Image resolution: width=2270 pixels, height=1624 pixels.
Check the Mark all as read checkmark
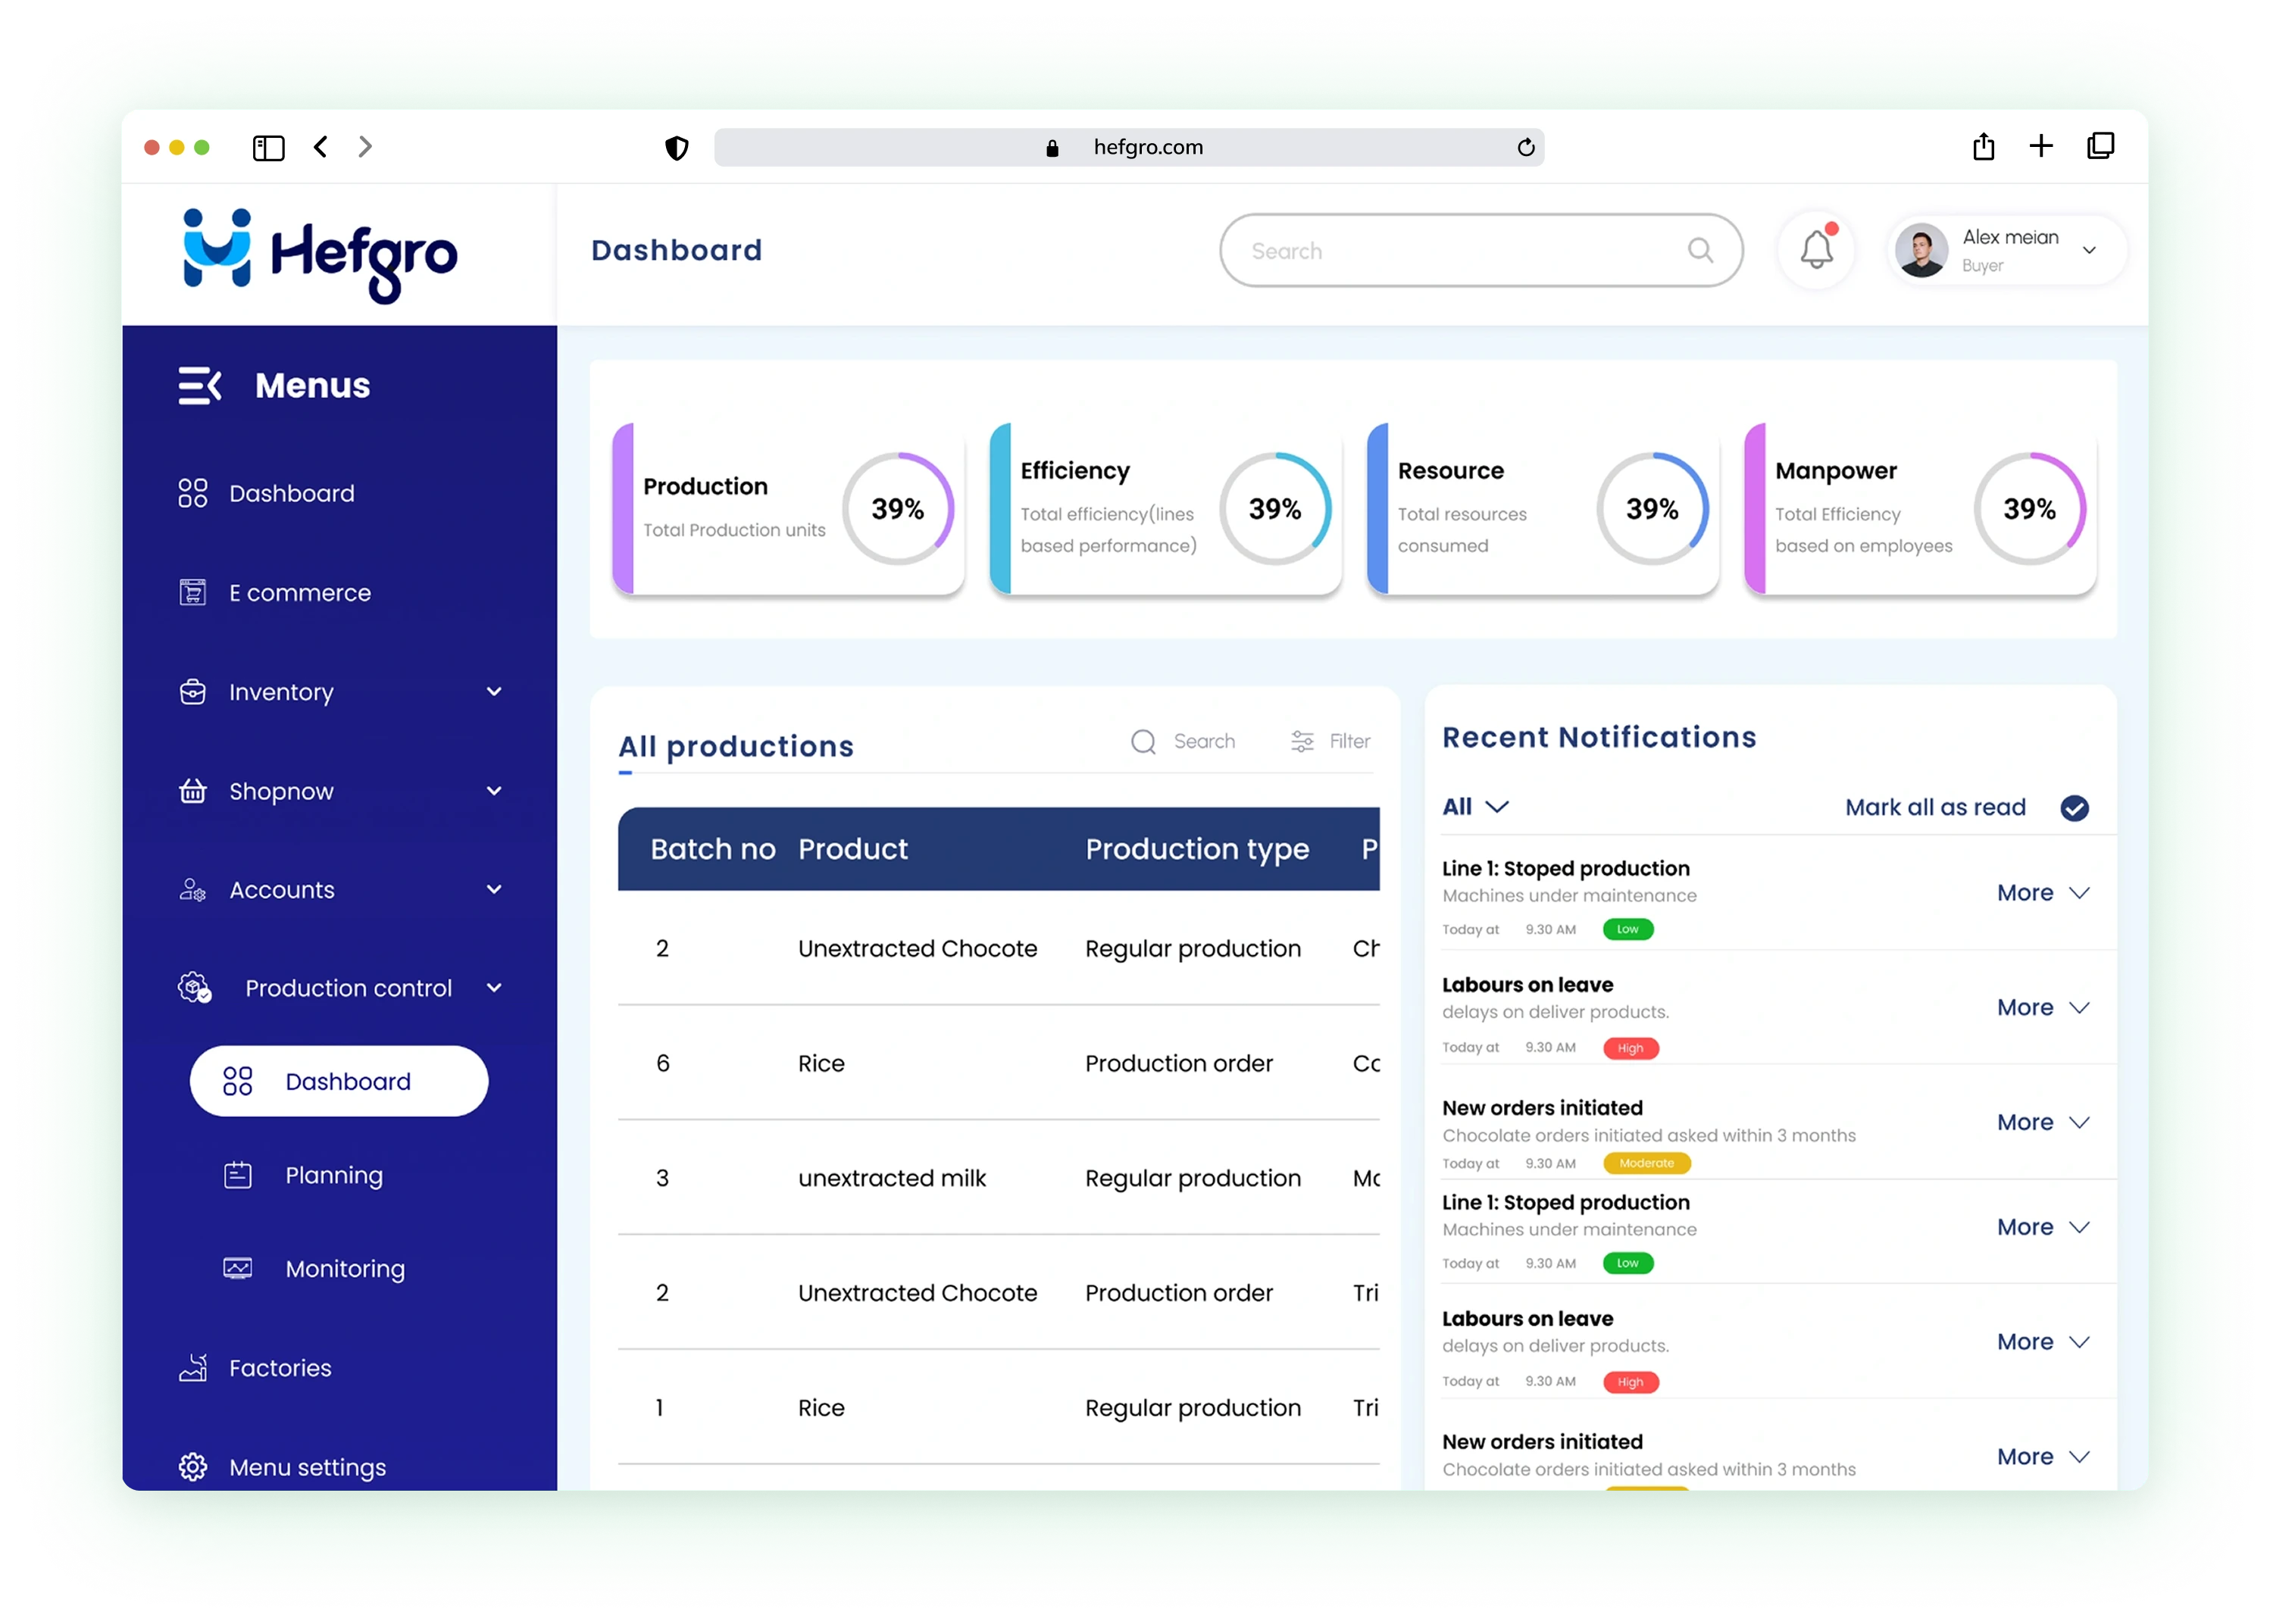[x=2074, y=808]
